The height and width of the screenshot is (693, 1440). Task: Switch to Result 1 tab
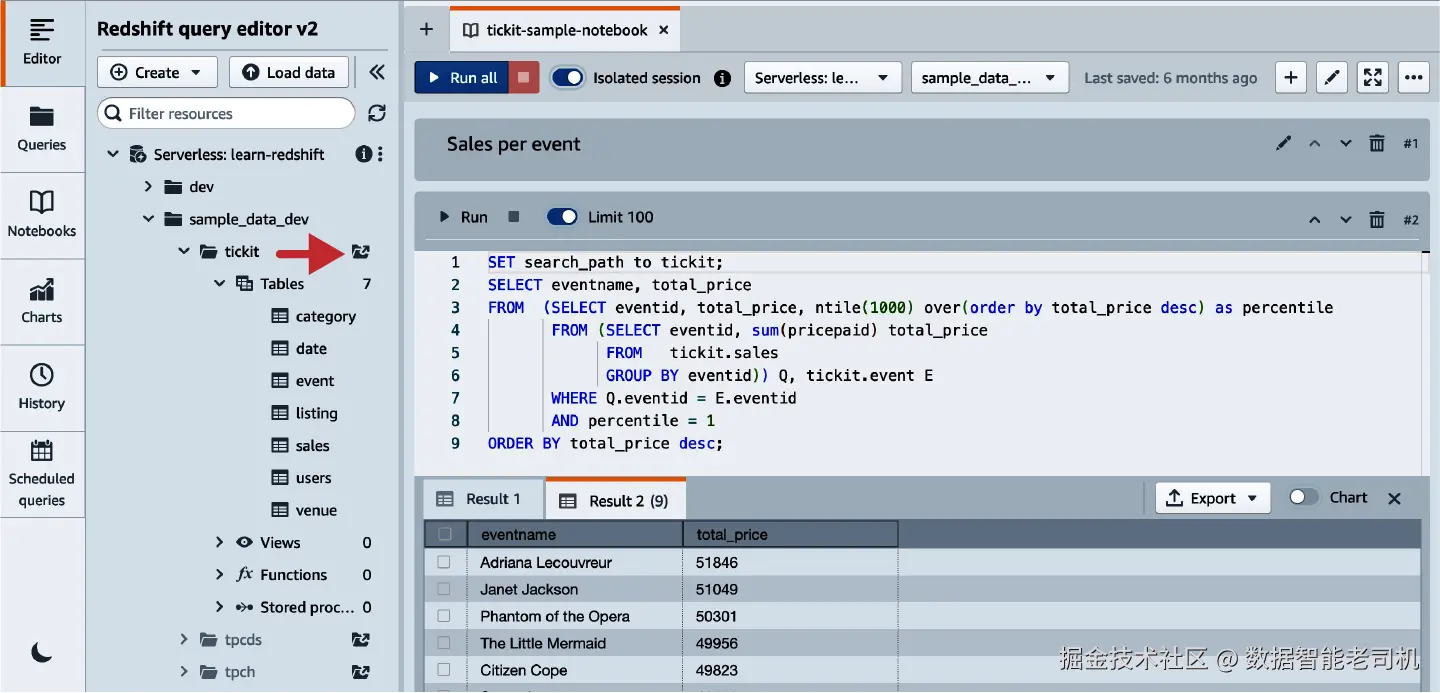(483, 499)
